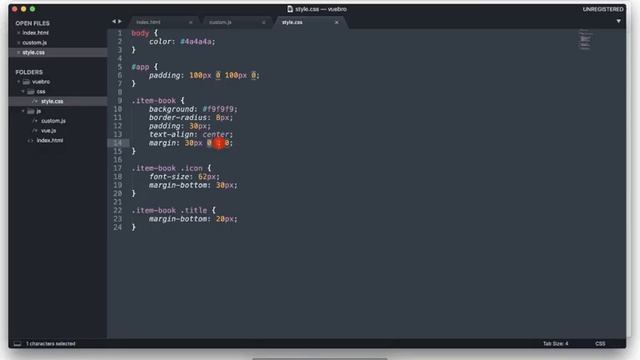Close the index.html tab using its x

191,22
